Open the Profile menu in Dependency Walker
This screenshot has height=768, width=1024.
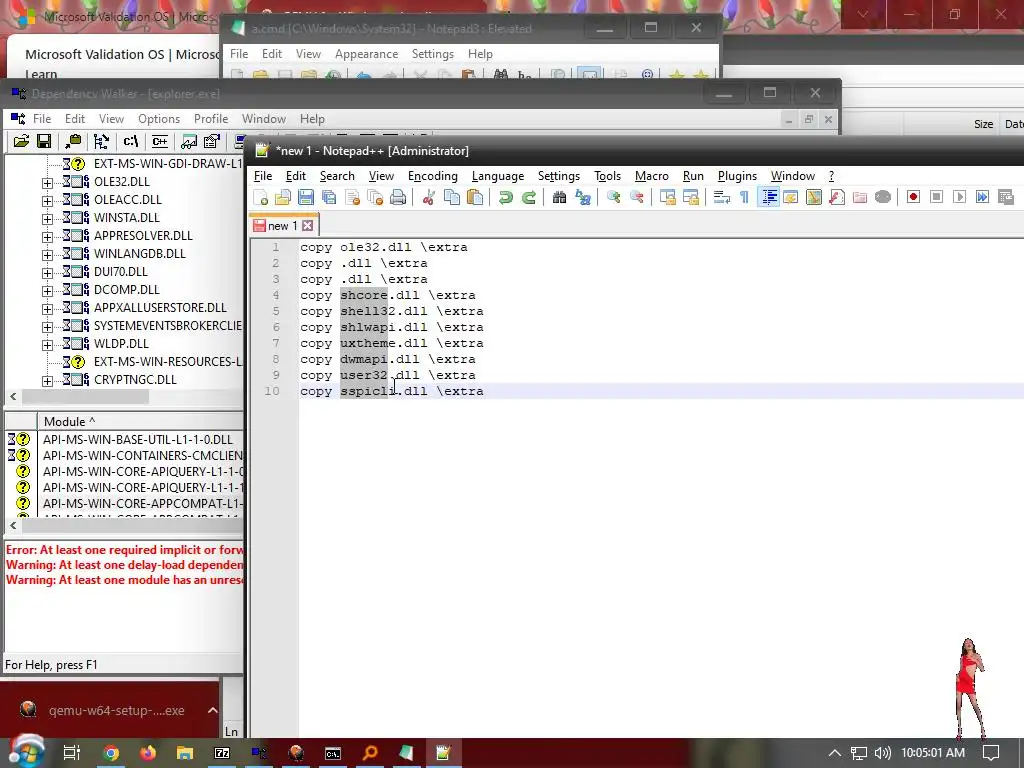(211, 119)
